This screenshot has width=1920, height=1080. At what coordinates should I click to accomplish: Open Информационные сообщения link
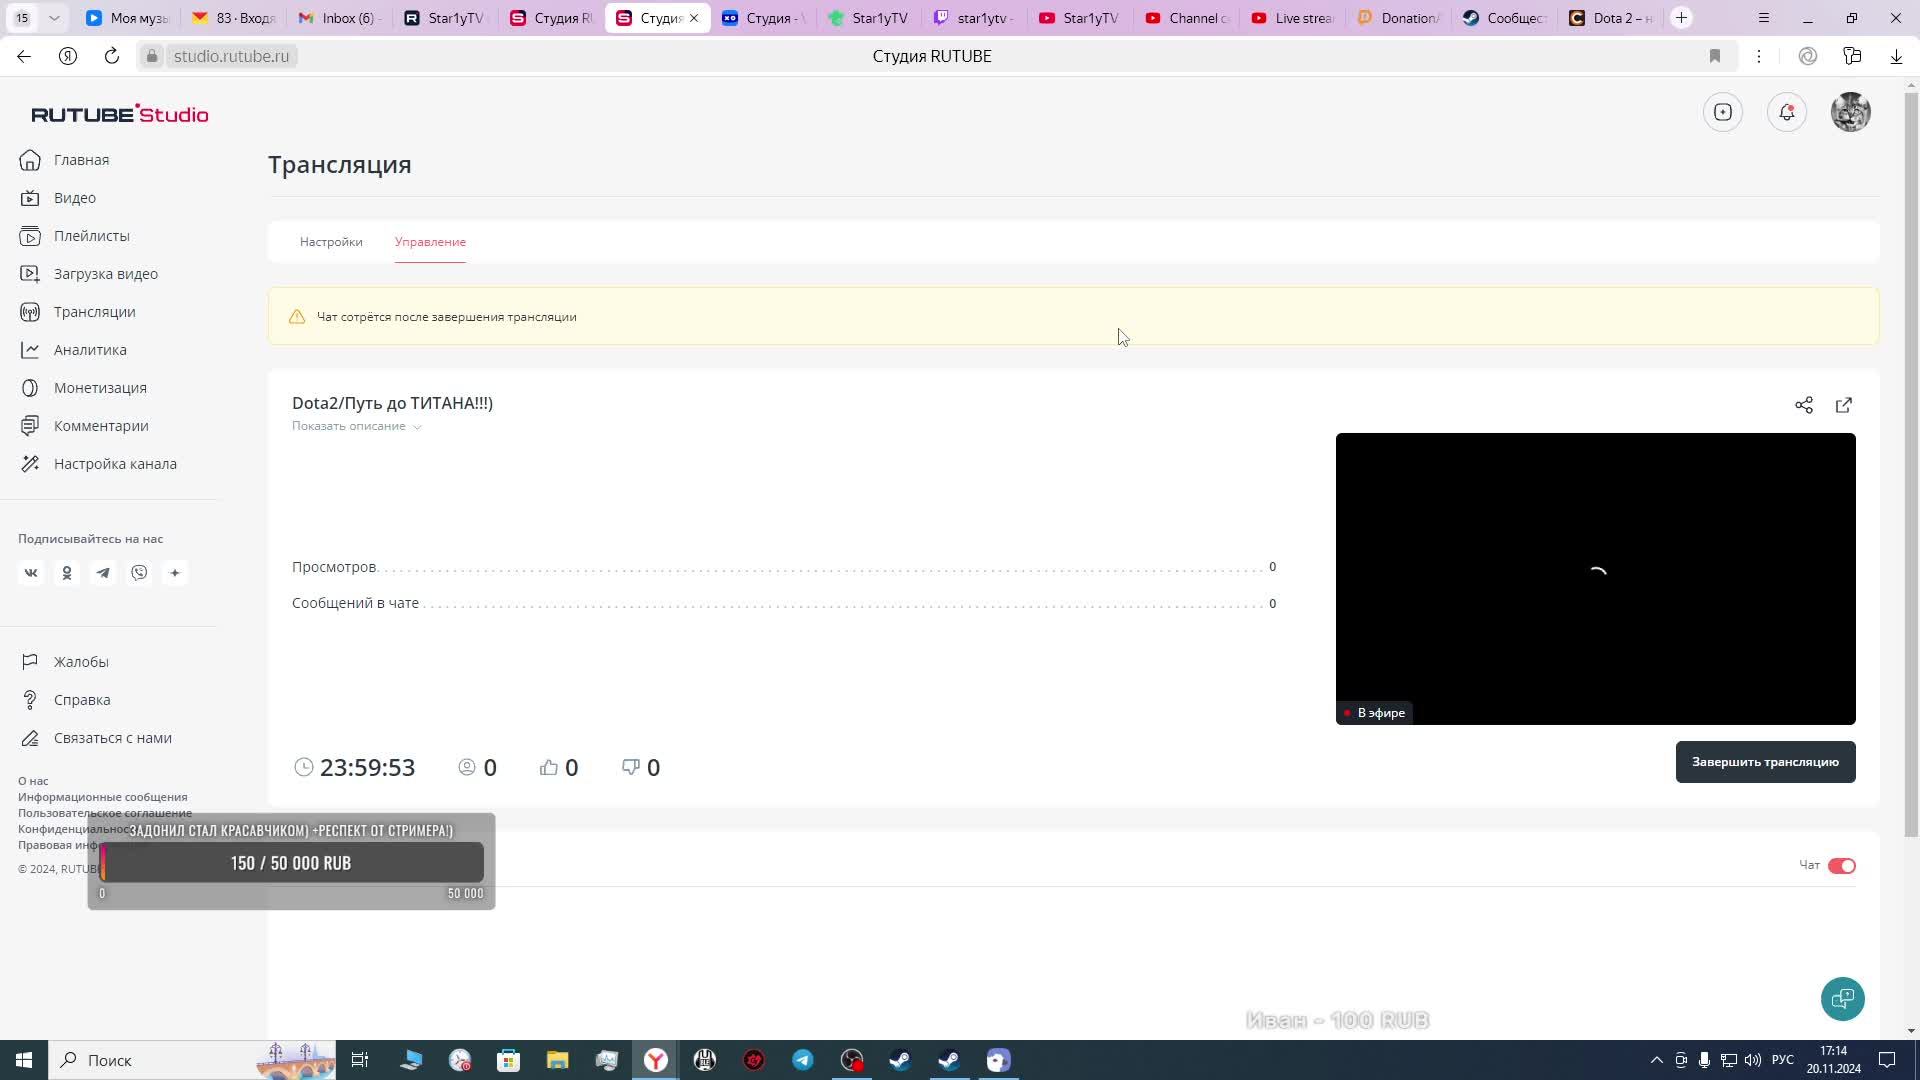pos(103,797)
